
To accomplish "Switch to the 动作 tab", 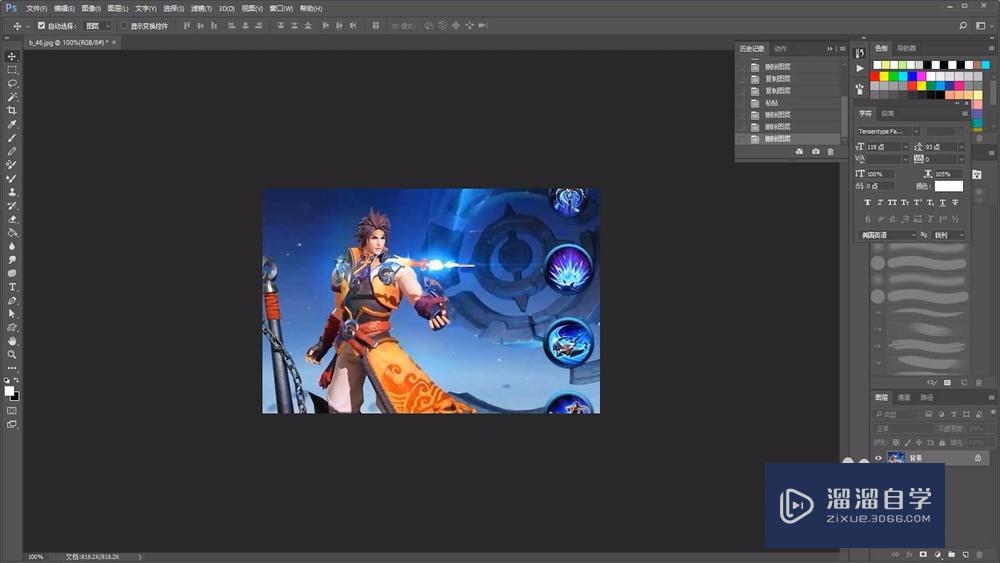I will tap(781, 48).
